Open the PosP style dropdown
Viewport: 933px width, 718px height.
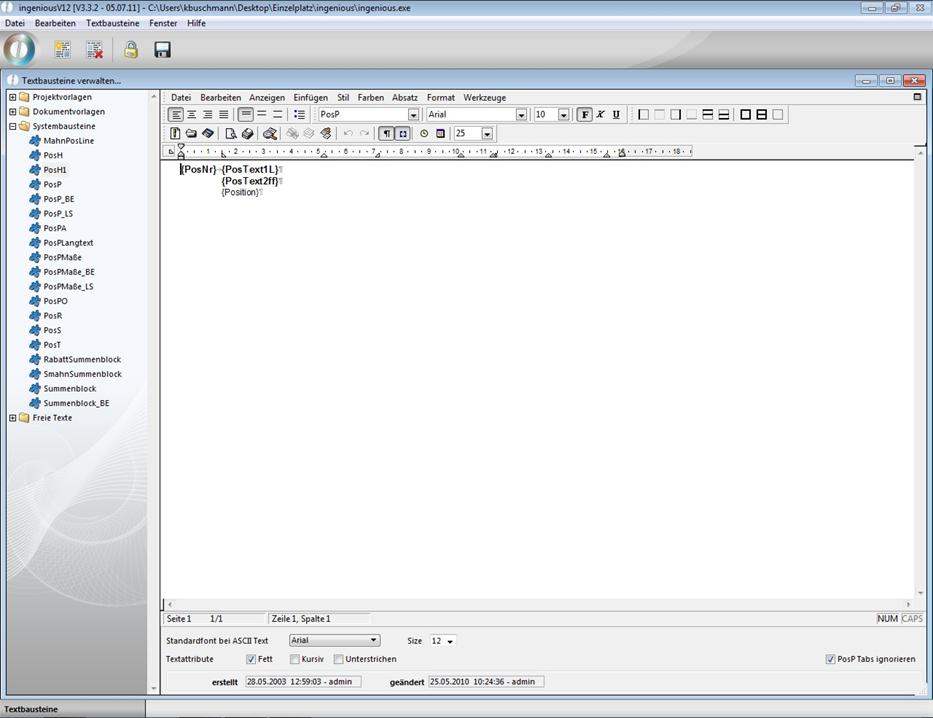(413, 115)
